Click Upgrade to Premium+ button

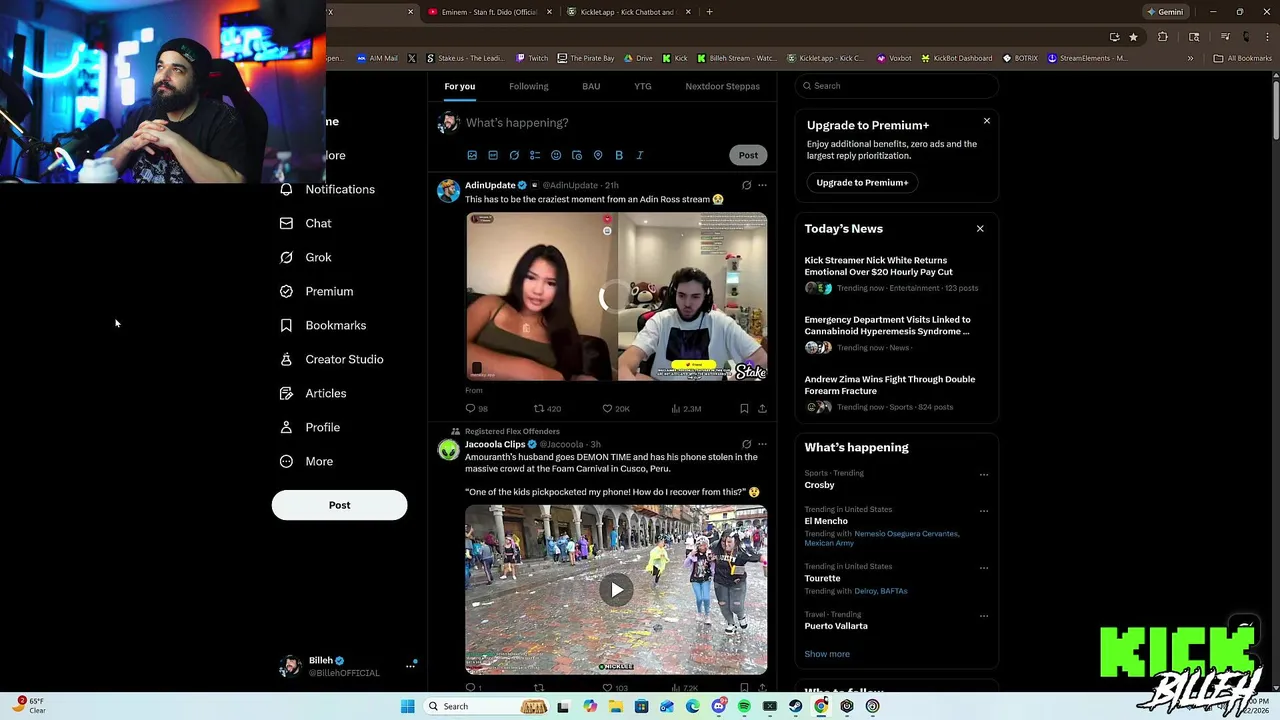pos(862,182)
